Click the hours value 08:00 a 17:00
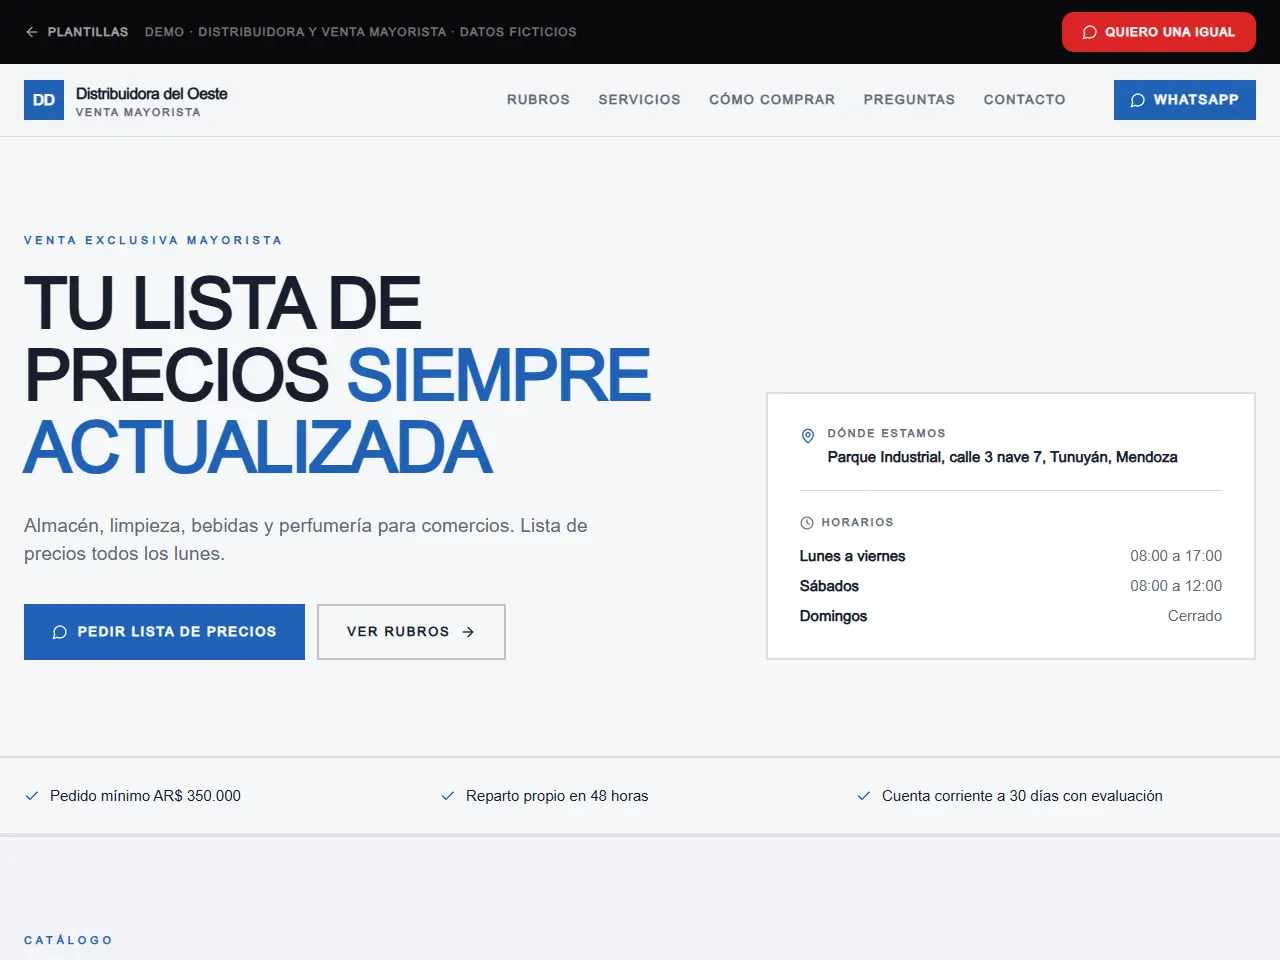The height and width of the screenshot is (960, 1280). 1176,556
